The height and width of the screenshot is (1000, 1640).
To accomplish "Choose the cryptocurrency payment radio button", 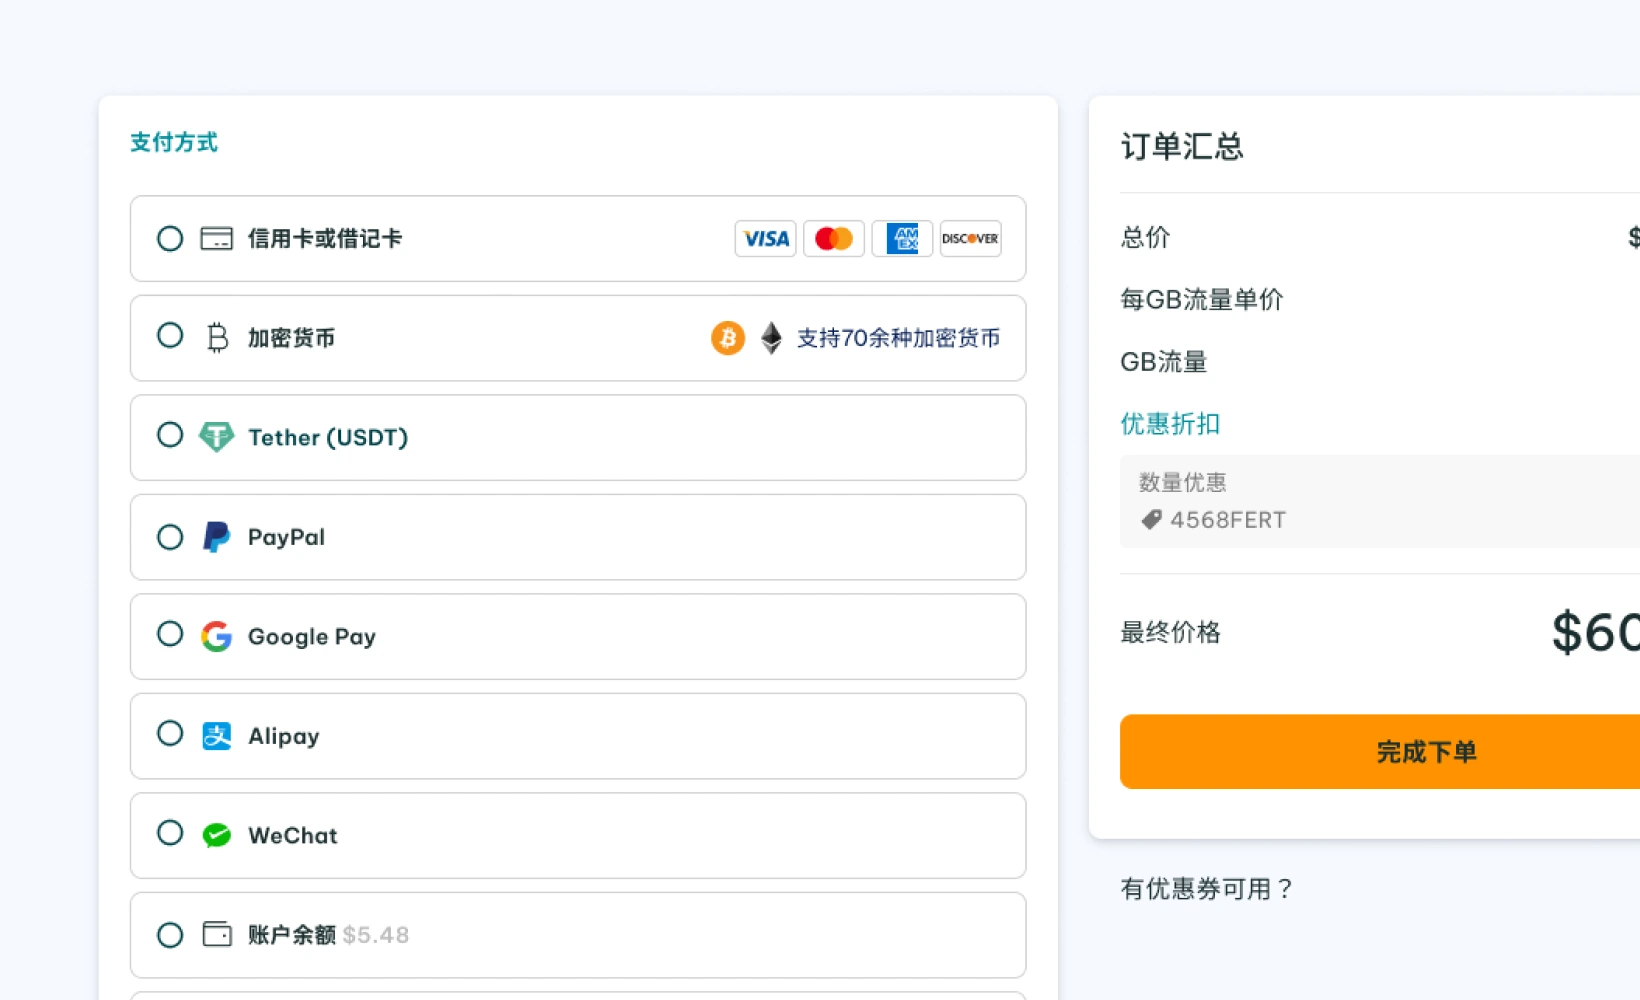I will [x=170, y=336].
